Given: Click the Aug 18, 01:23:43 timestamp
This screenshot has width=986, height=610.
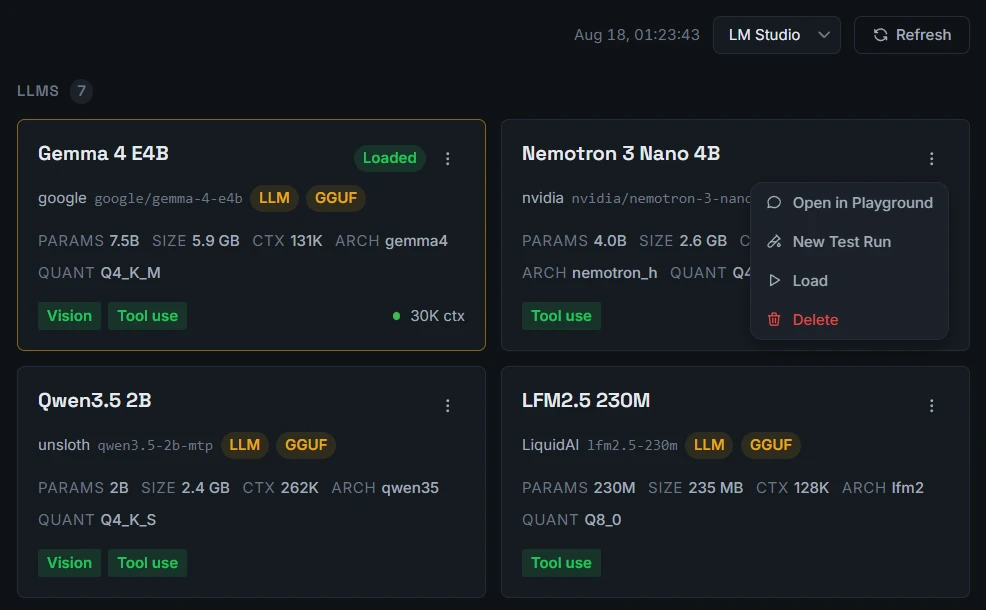Looking at the screenshot, I should 636,35.
